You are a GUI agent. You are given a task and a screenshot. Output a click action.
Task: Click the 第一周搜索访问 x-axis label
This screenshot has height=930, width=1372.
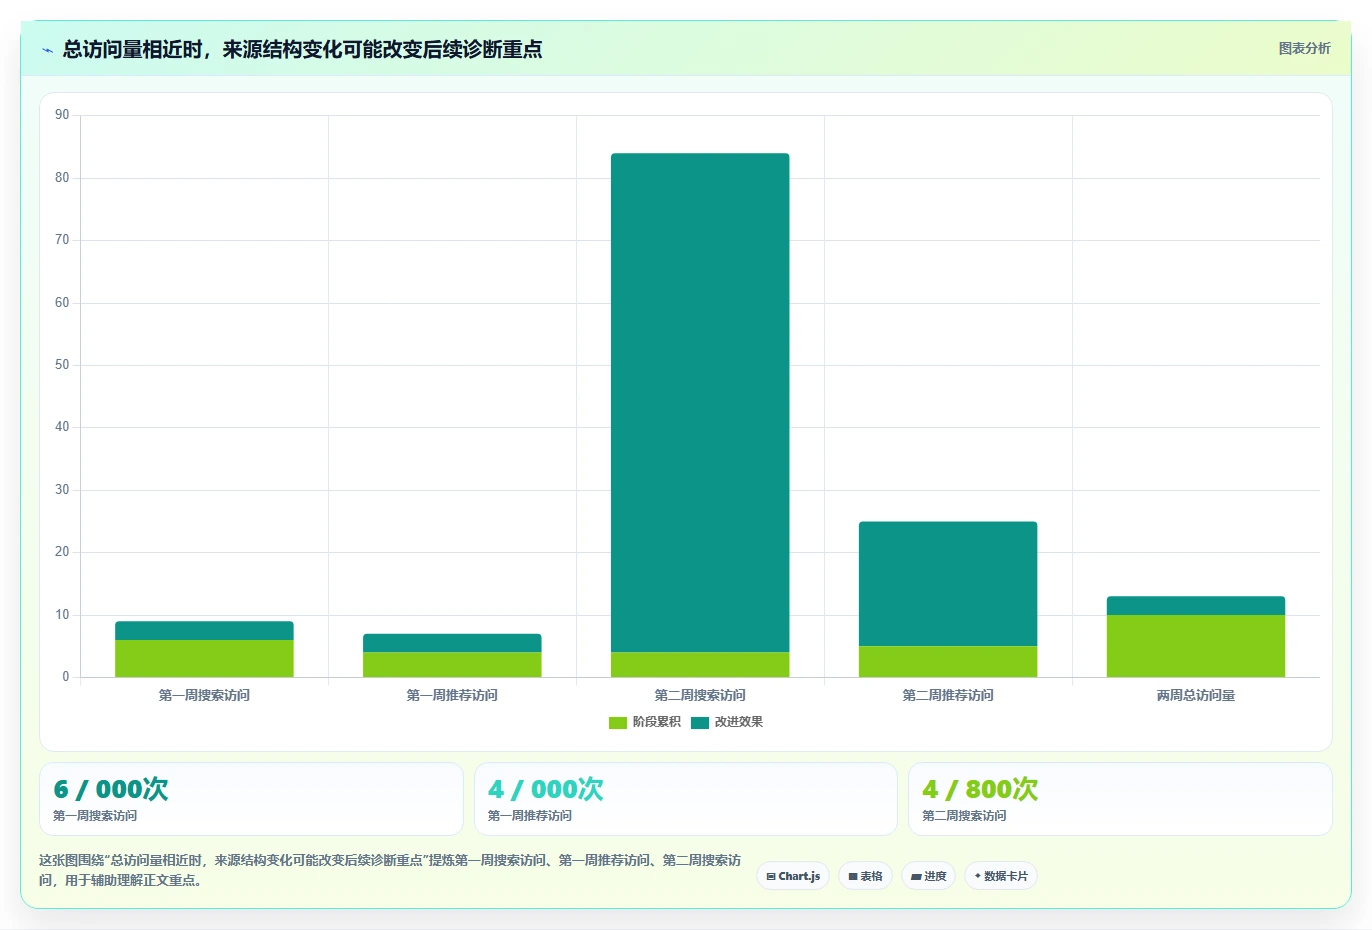click(204, 695)
